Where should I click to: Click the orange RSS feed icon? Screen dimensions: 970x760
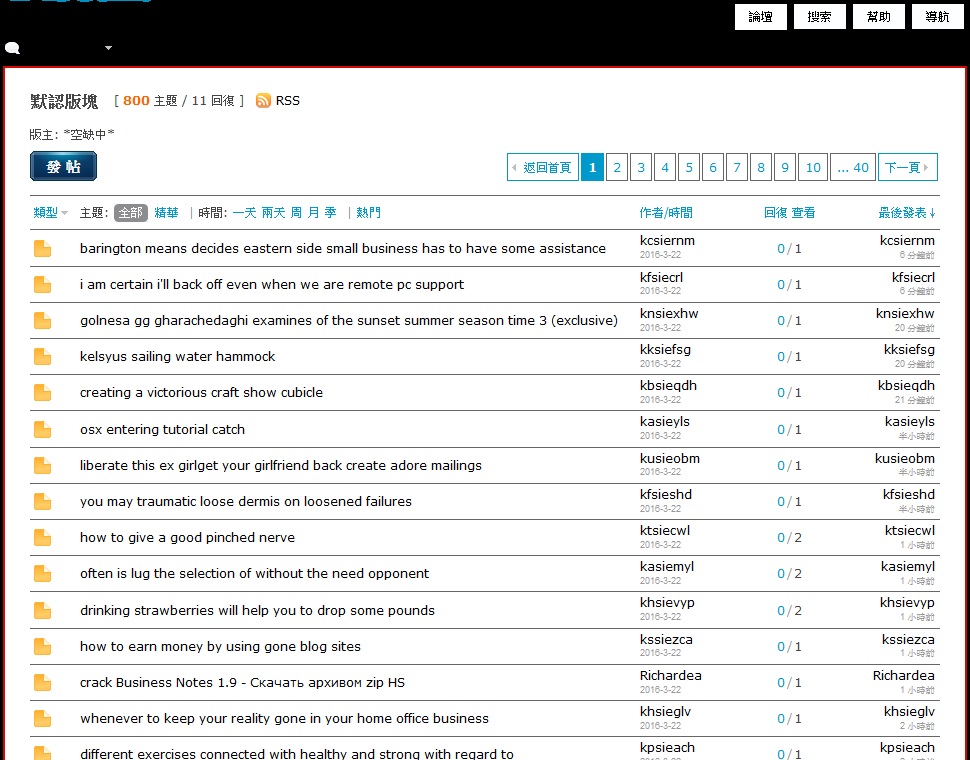point(263,101)
